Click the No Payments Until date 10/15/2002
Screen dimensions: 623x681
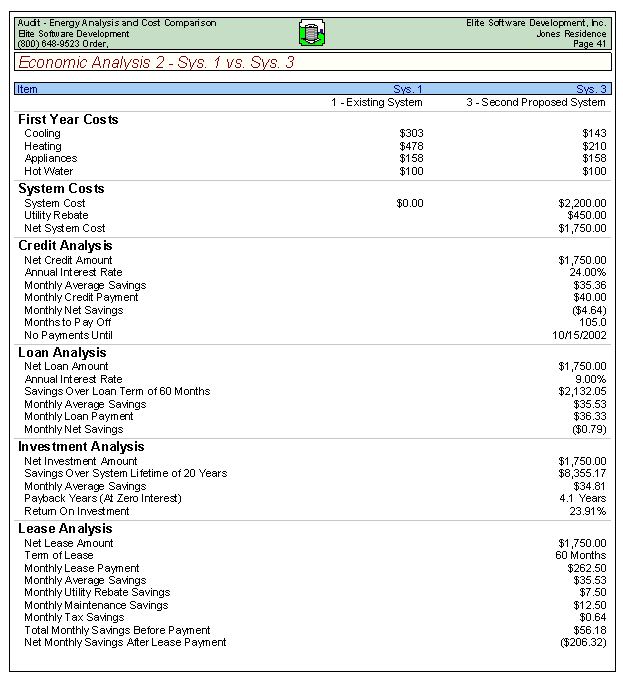[579, 335]
